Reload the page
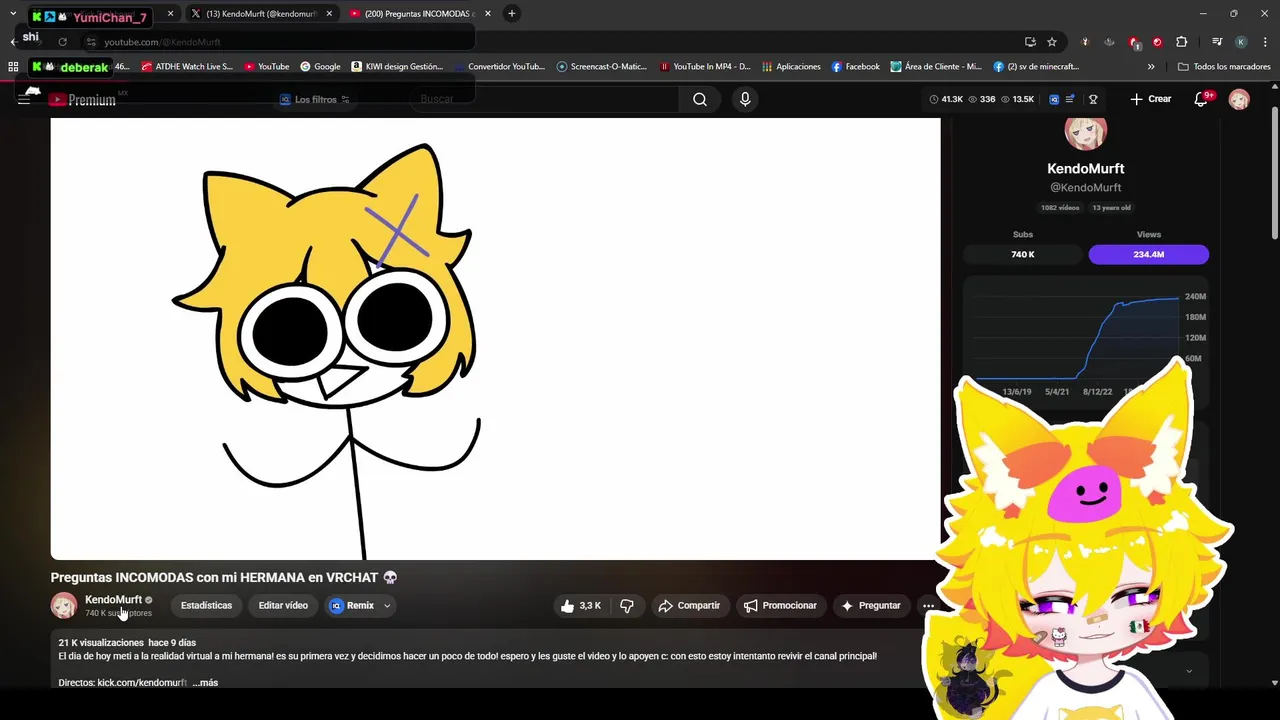This screenshot has width=1280, height=720. (62, 42)
